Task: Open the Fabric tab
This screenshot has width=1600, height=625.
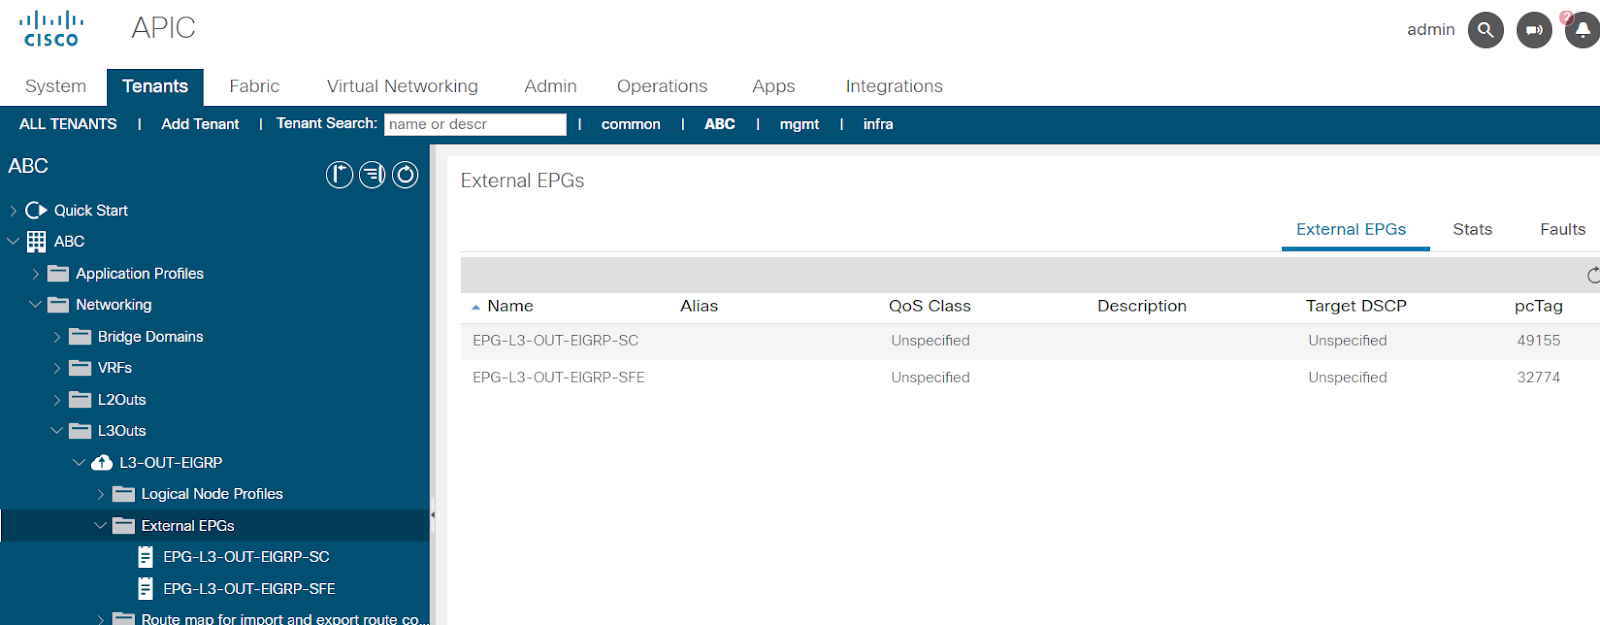Action: pos(254,86)
